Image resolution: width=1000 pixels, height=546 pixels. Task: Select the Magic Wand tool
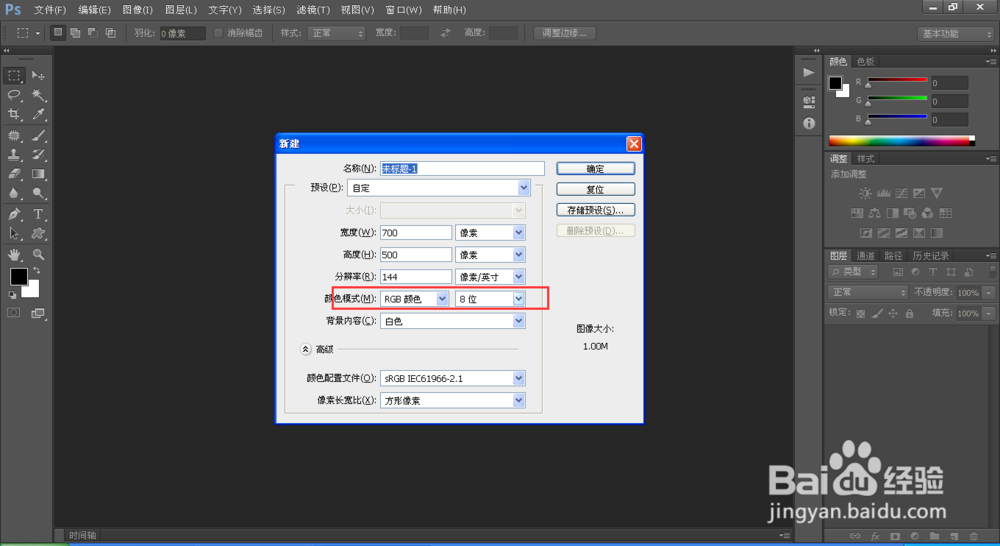38,95
